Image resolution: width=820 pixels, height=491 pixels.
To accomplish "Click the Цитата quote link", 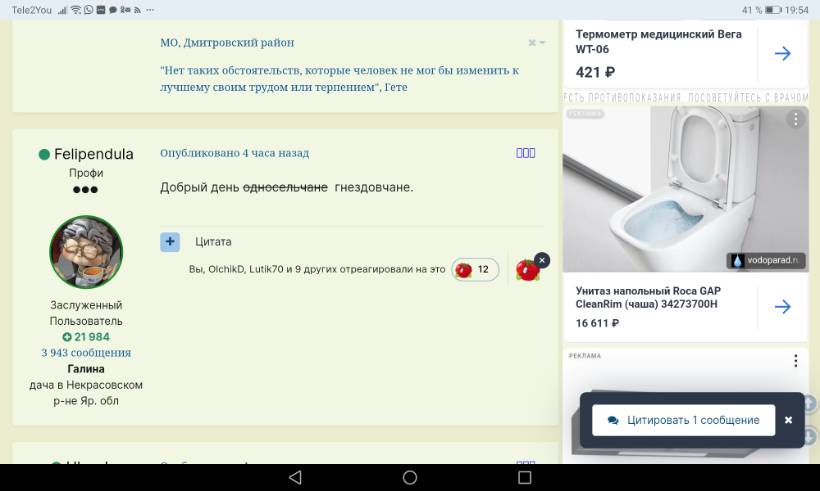I will pyautogui.click(x=213, y=242).
